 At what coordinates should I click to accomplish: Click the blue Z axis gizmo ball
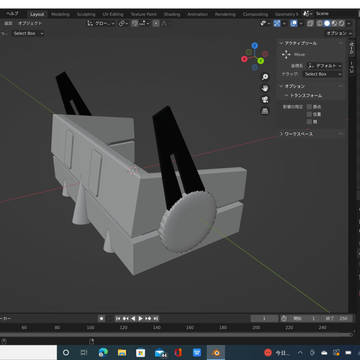pos(255,45)
